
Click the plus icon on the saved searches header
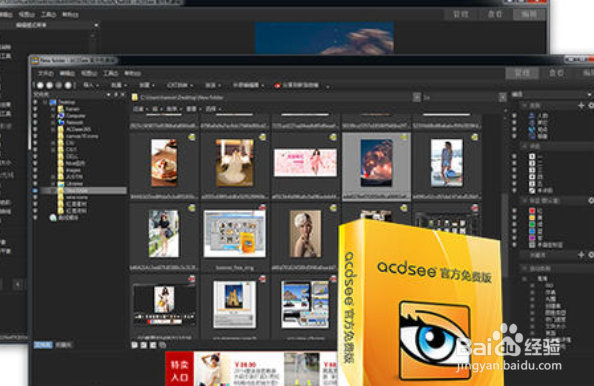coord(581,255)
